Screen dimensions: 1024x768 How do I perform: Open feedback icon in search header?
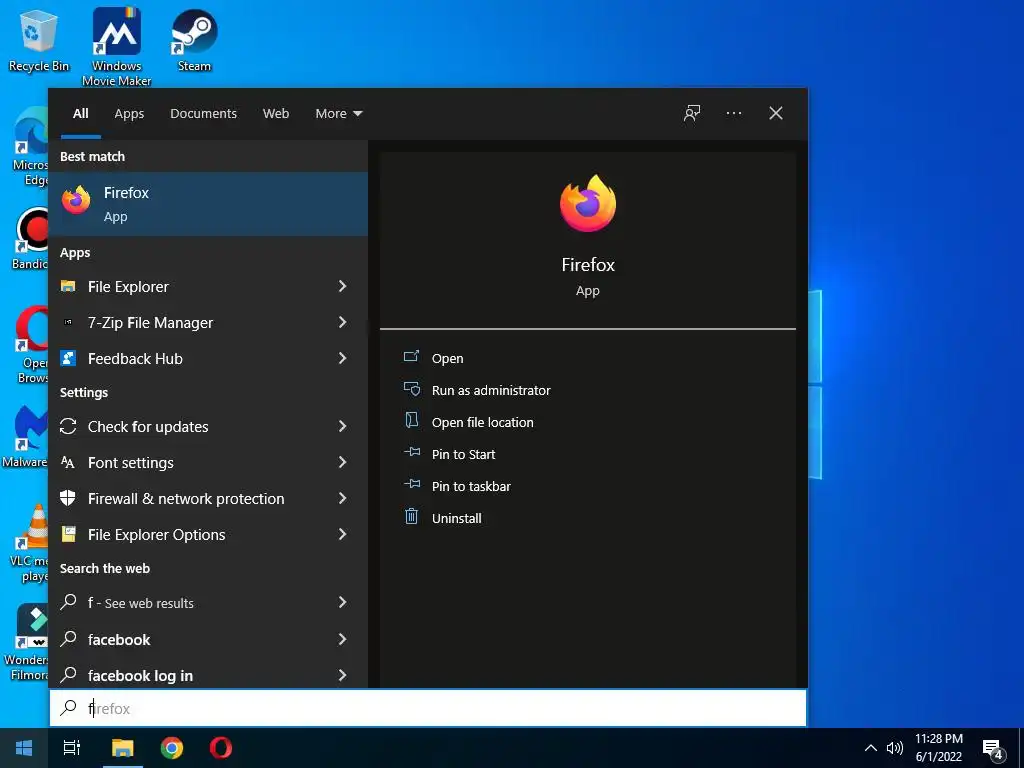click(692, 113)
